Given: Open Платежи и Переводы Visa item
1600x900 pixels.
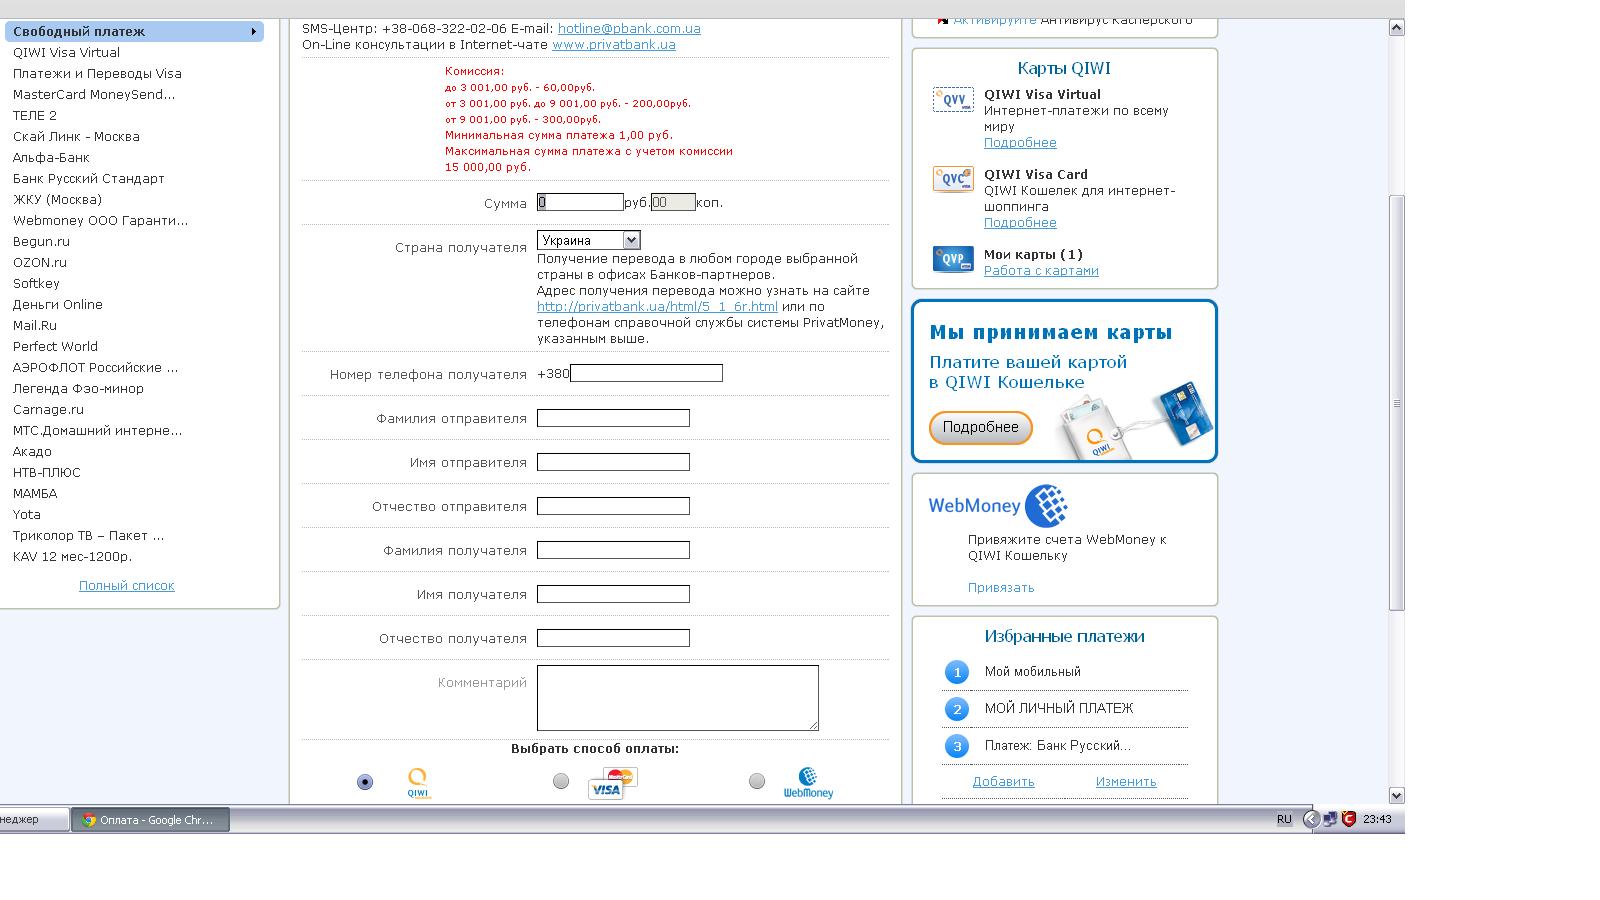Looking at the screenshot, I should point(97,74).
